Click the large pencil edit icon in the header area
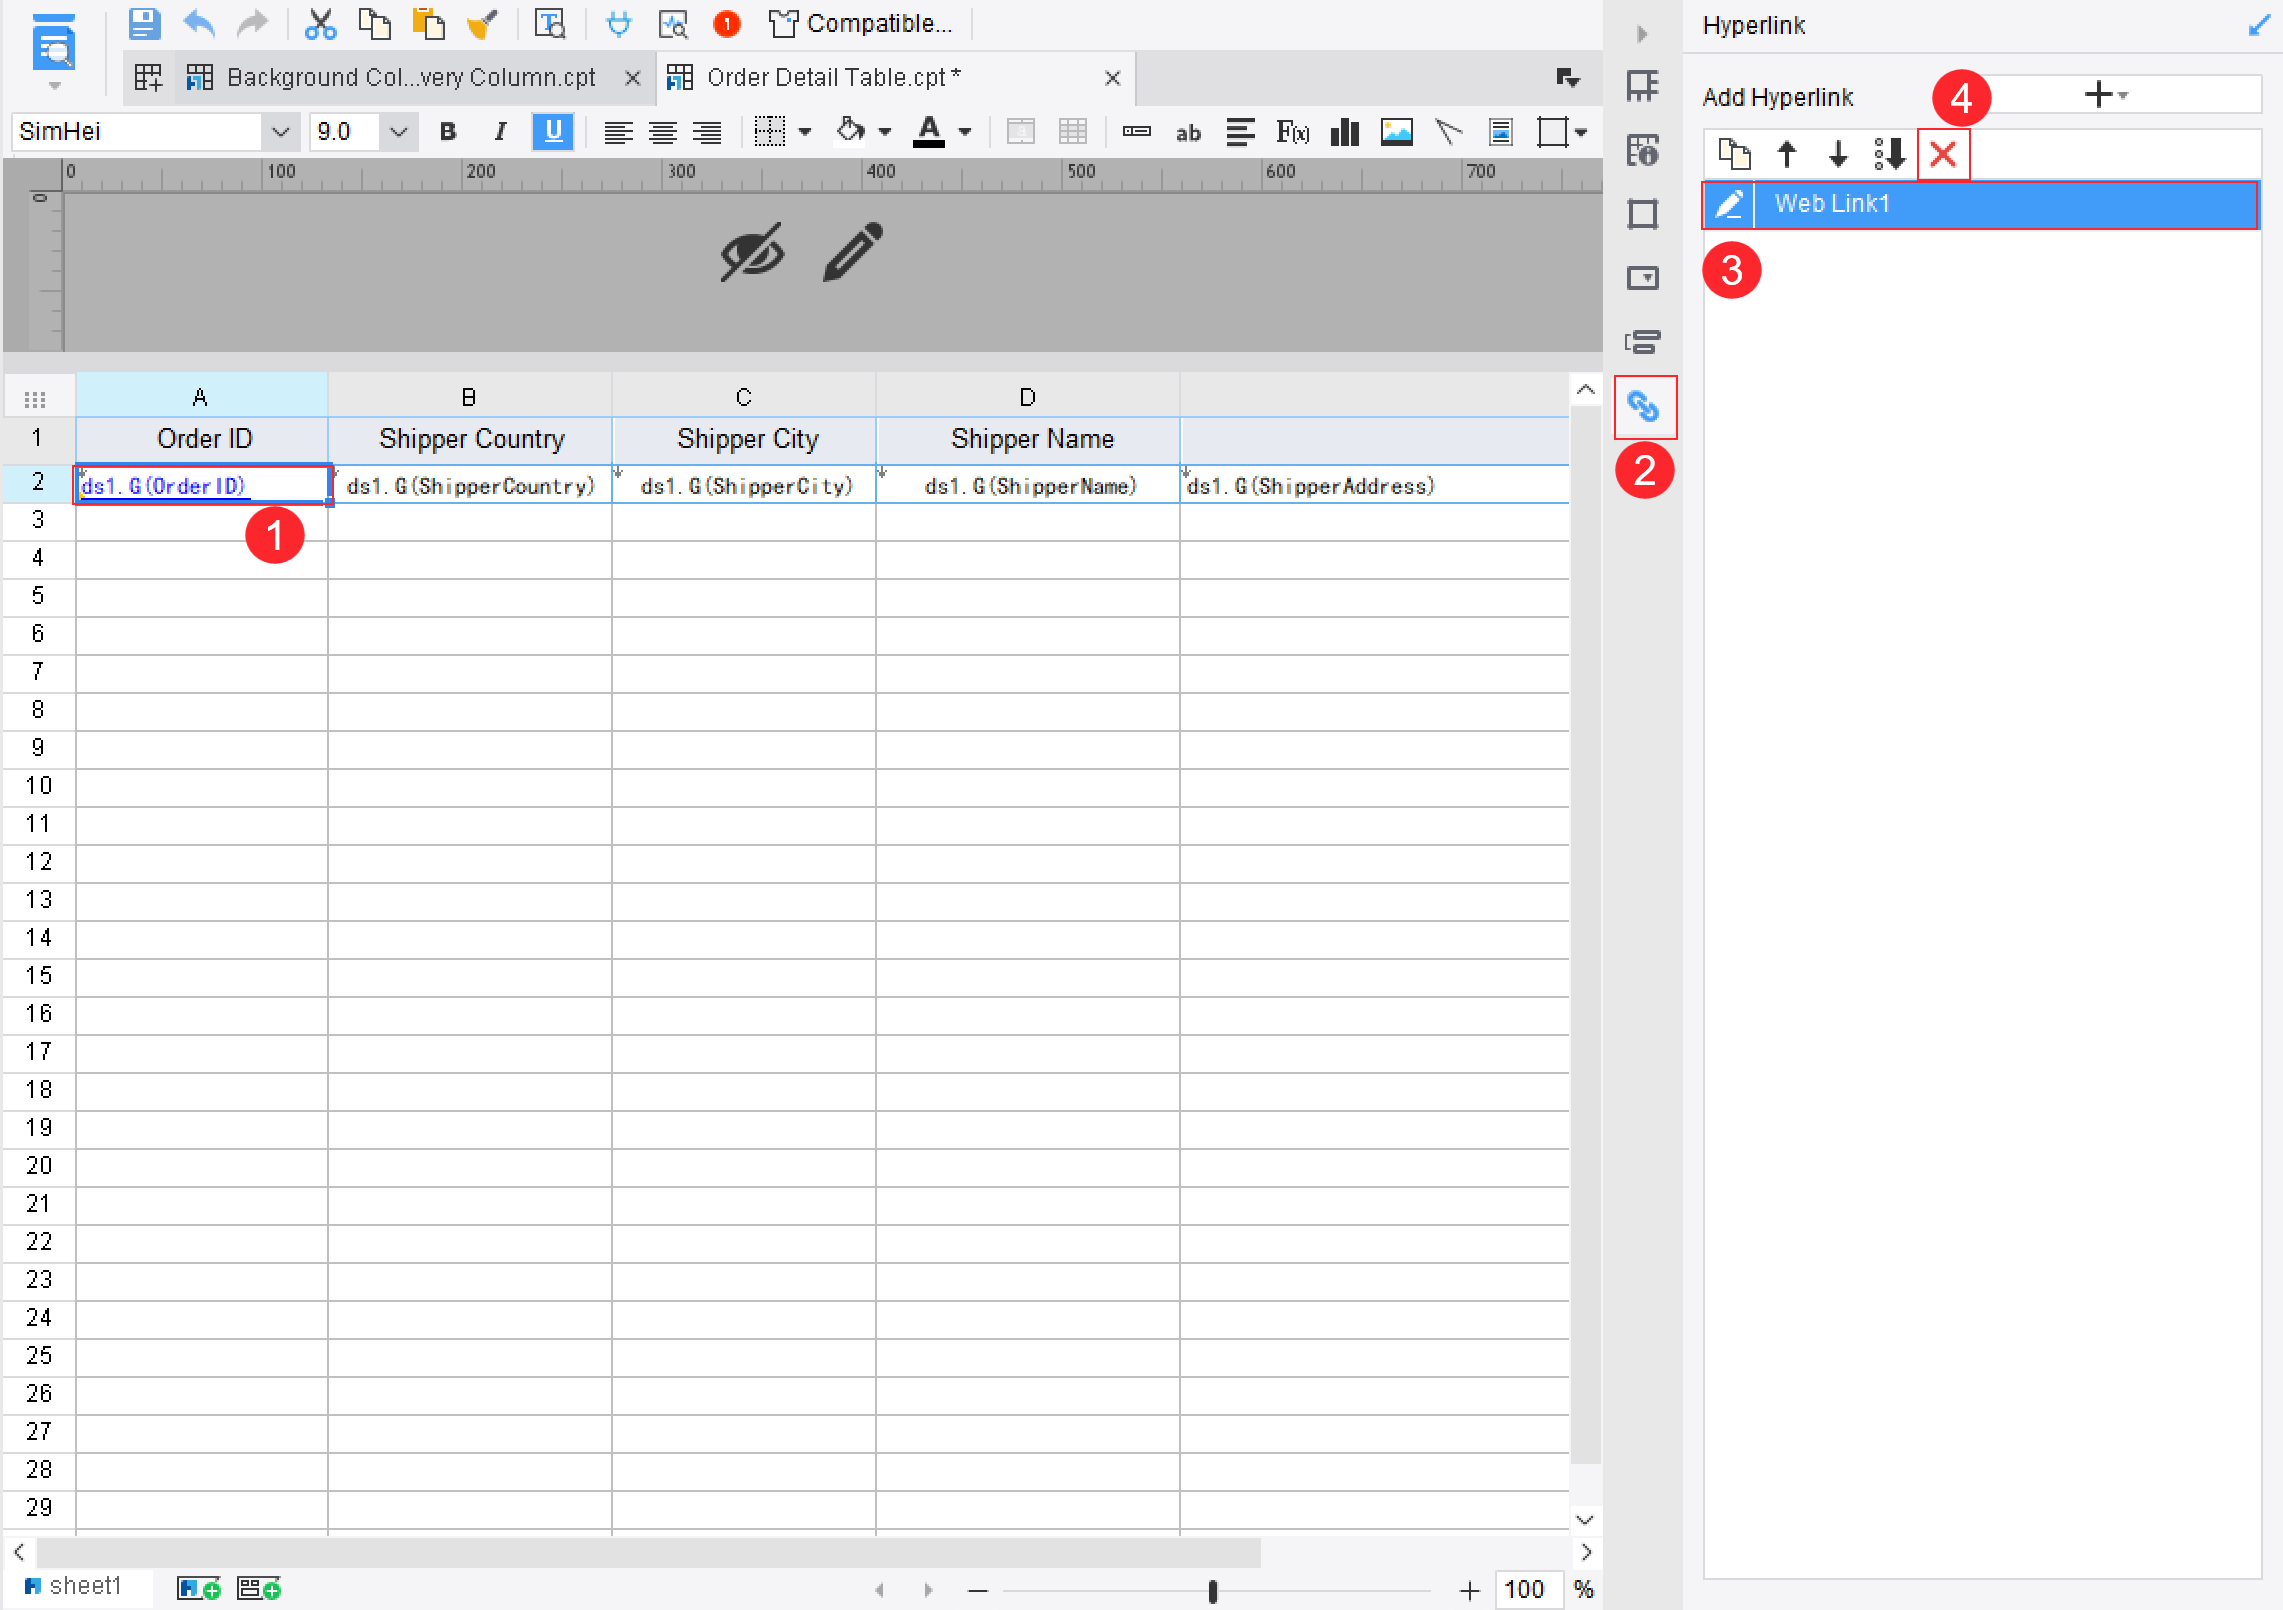The image size is (2283, 1610). pos(853,252)
